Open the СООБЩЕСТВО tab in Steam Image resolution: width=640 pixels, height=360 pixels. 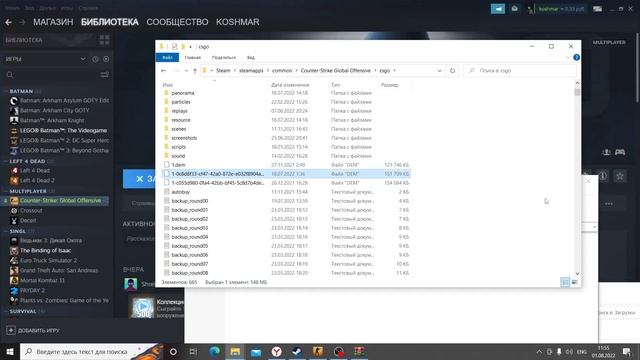click(177, 22)
